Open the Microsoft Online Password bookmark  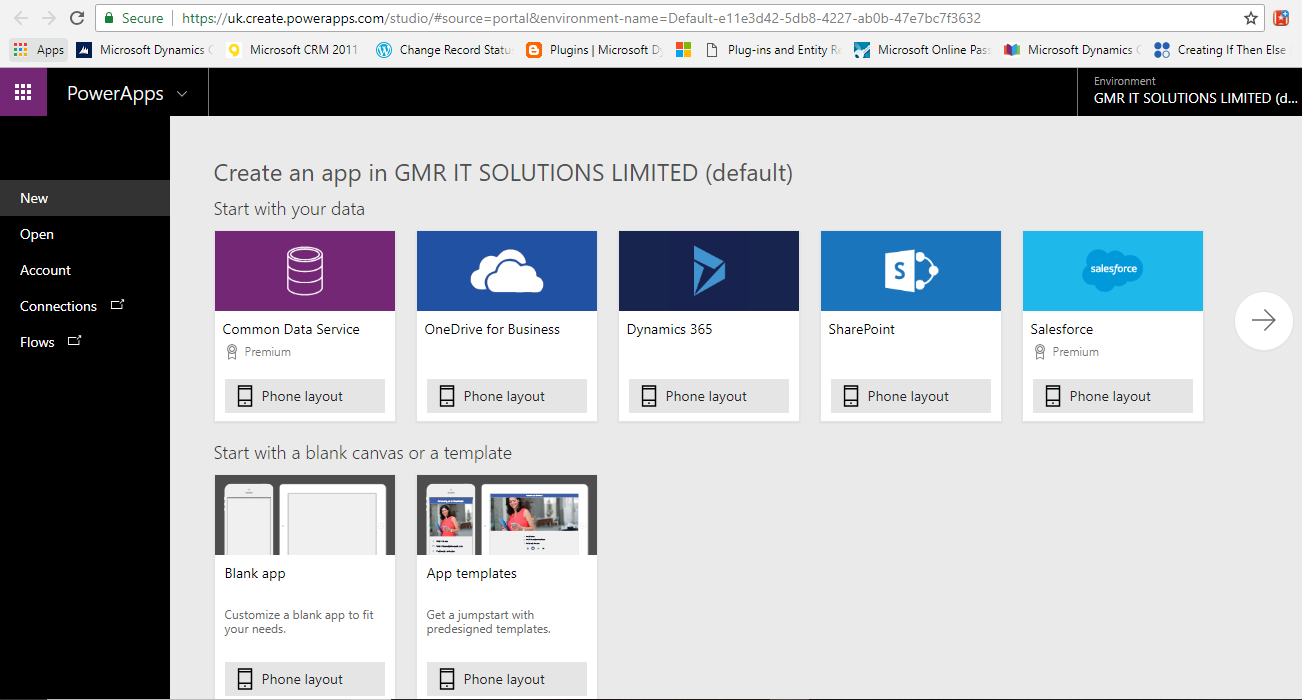click(x=922, y=50)
